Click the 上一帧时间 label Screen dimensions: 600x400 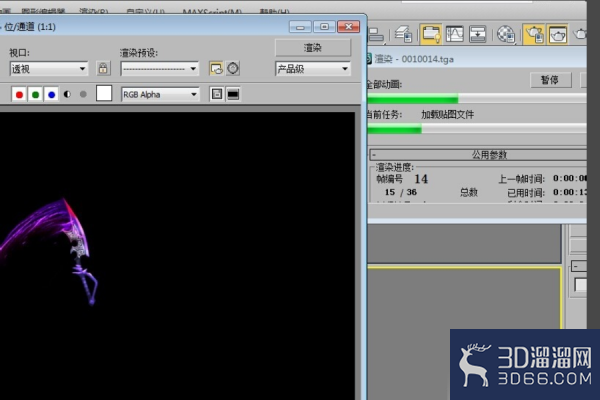pos(521,179)
